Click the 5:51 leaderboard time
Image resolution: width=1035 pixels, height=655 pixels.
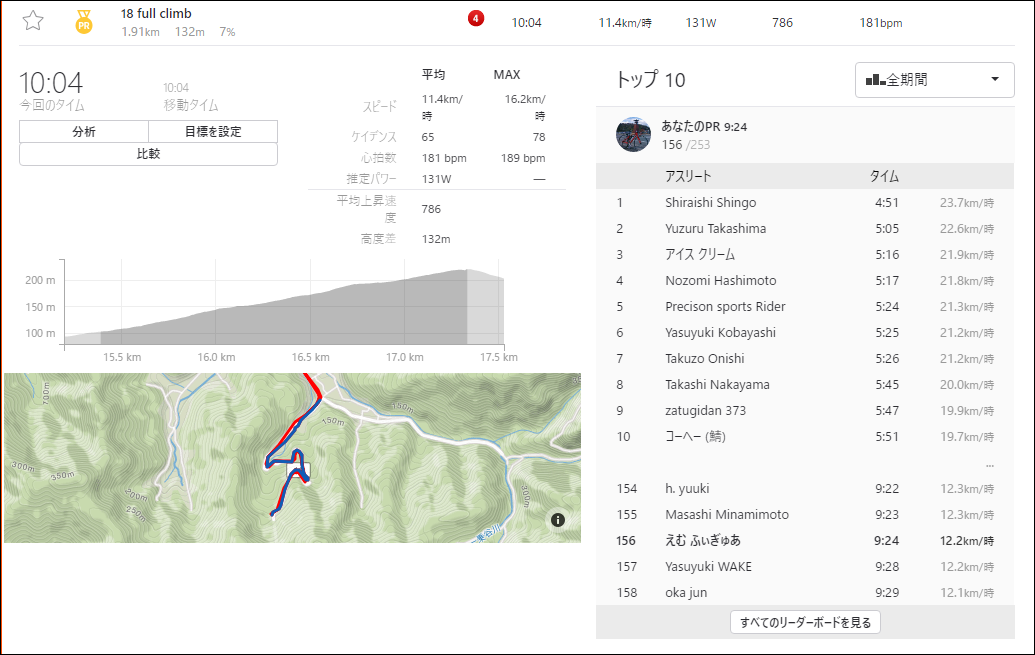(x=887, y=436)
